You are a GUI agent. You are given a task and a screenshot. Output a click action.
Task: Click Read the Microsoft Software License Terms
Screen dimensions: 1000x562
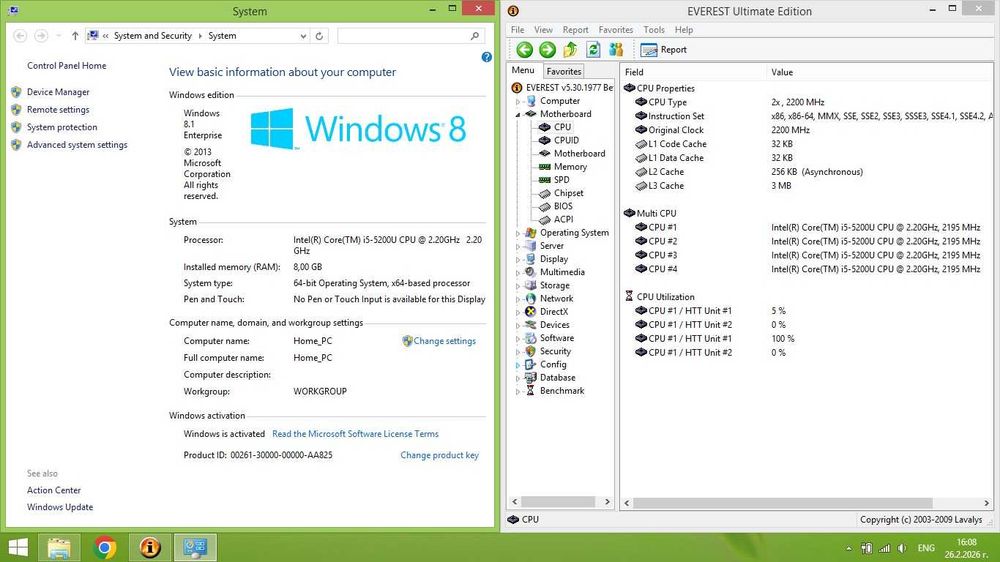click(355, 434)
